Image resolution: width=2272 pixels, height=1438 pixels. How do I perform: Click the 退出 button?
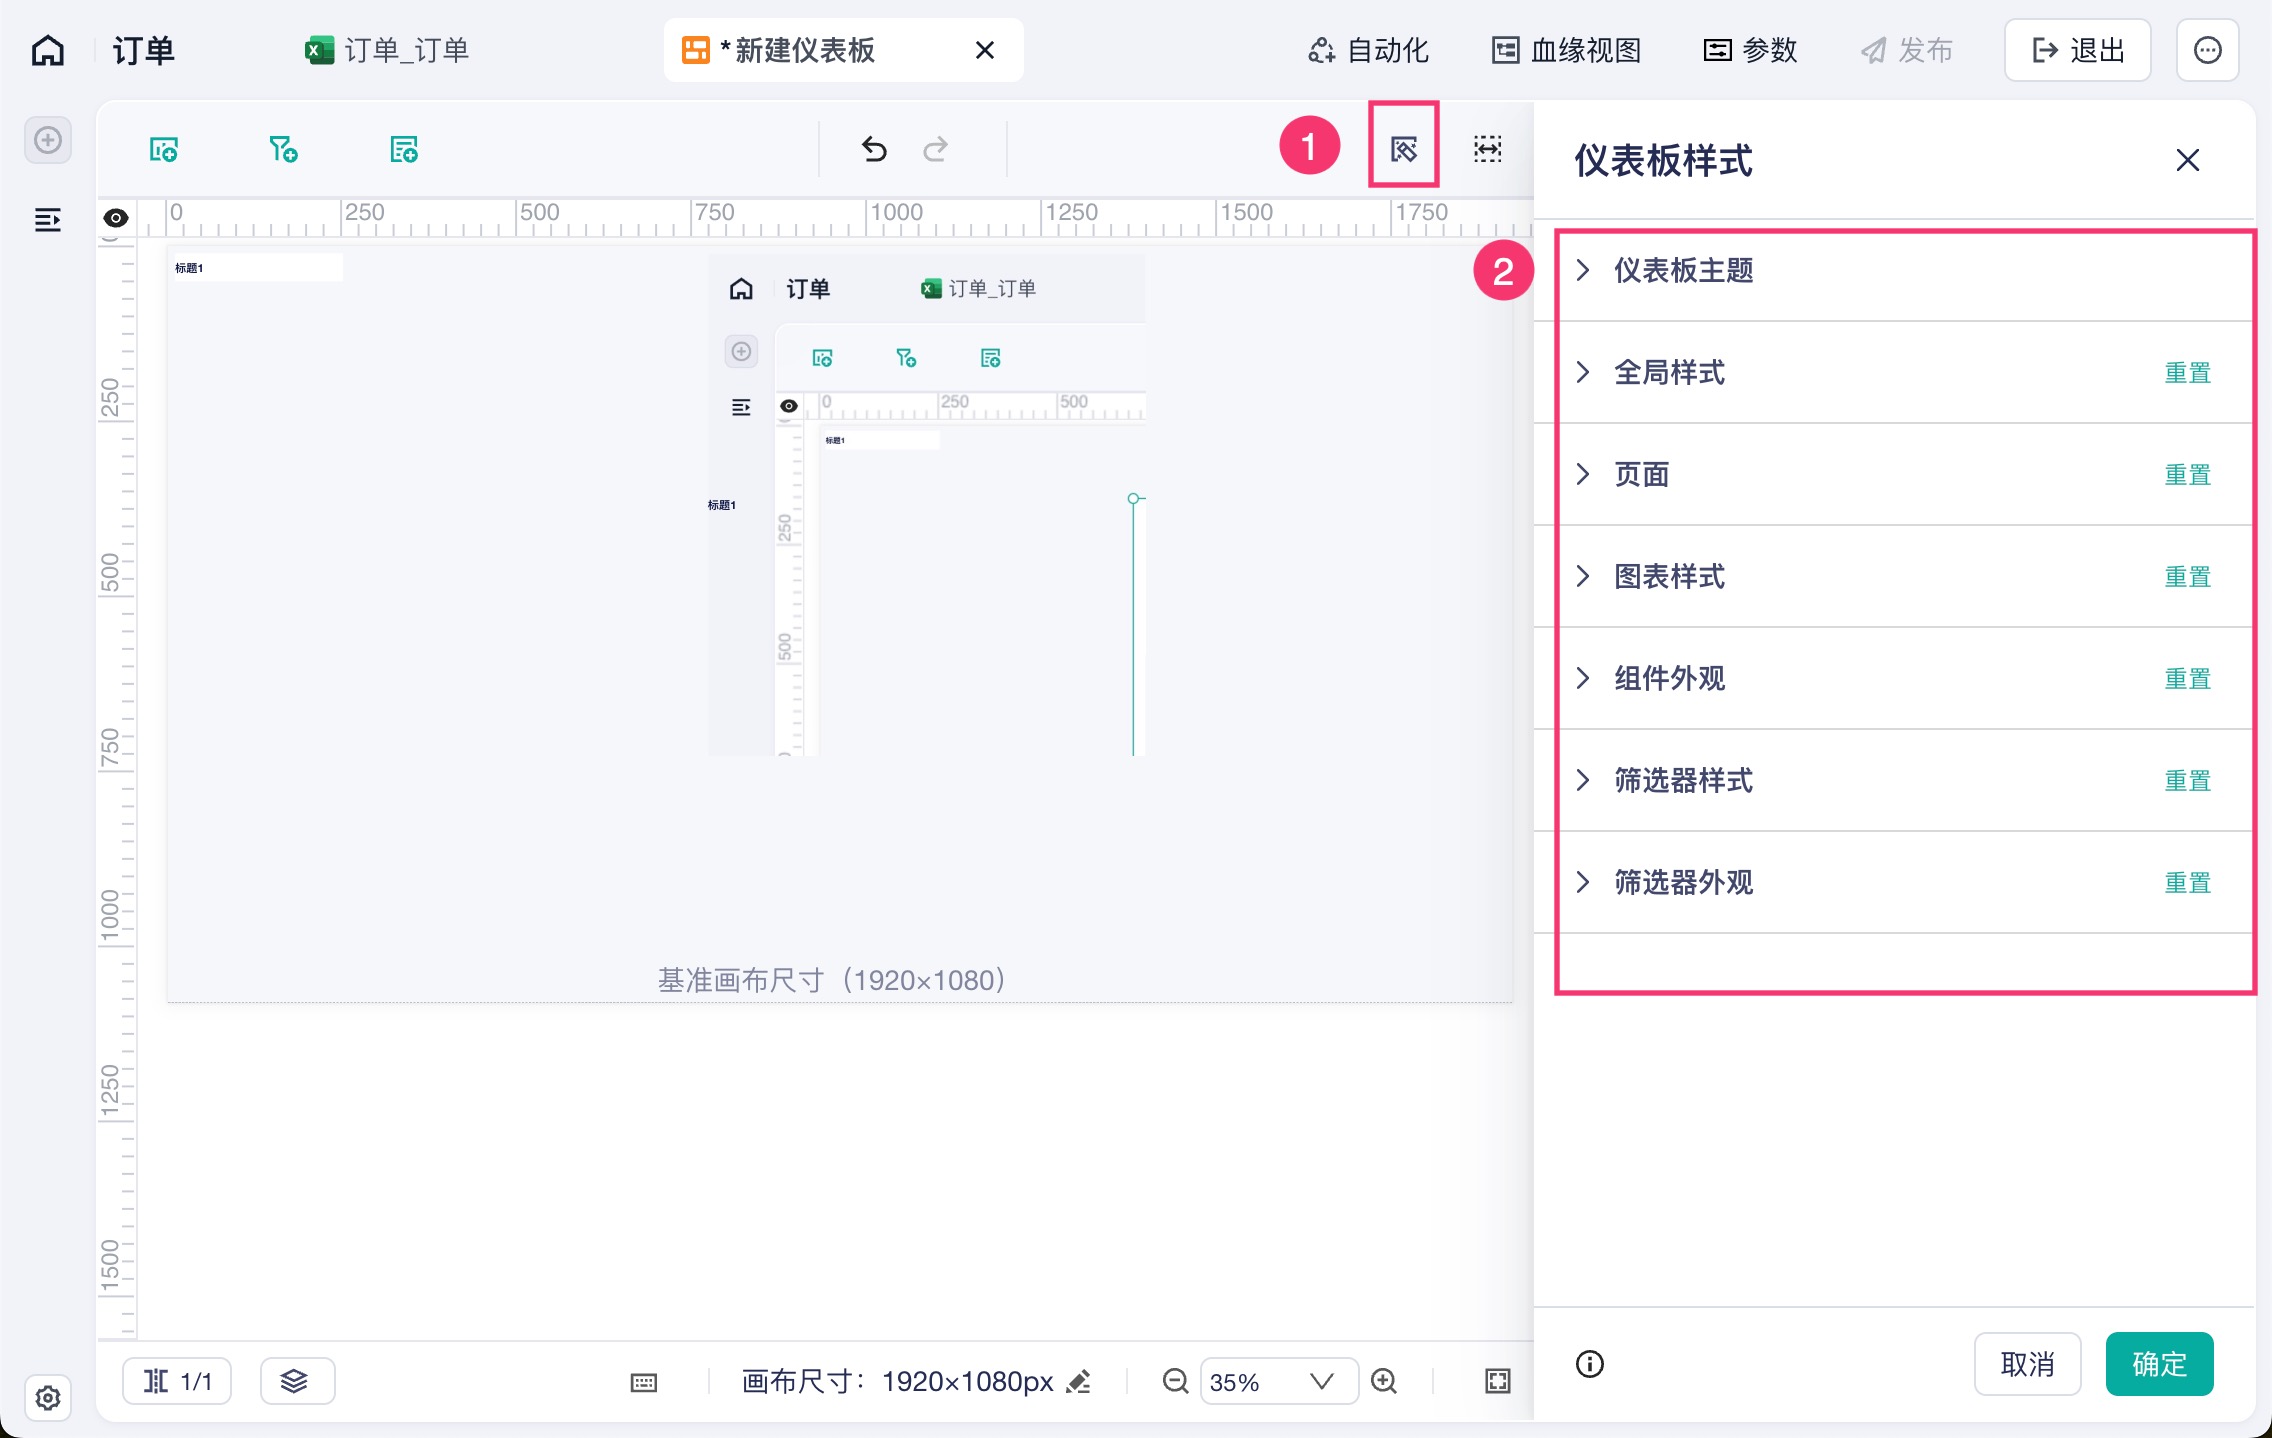2078,50
